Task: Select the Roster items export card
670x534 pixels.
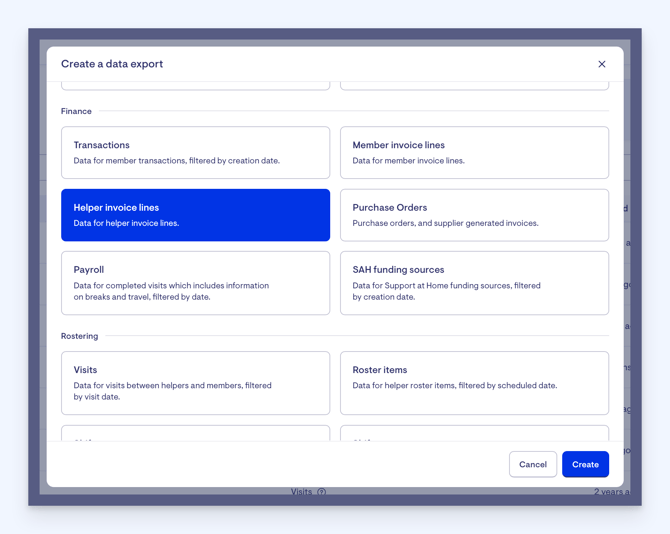Action: point(474,383)
